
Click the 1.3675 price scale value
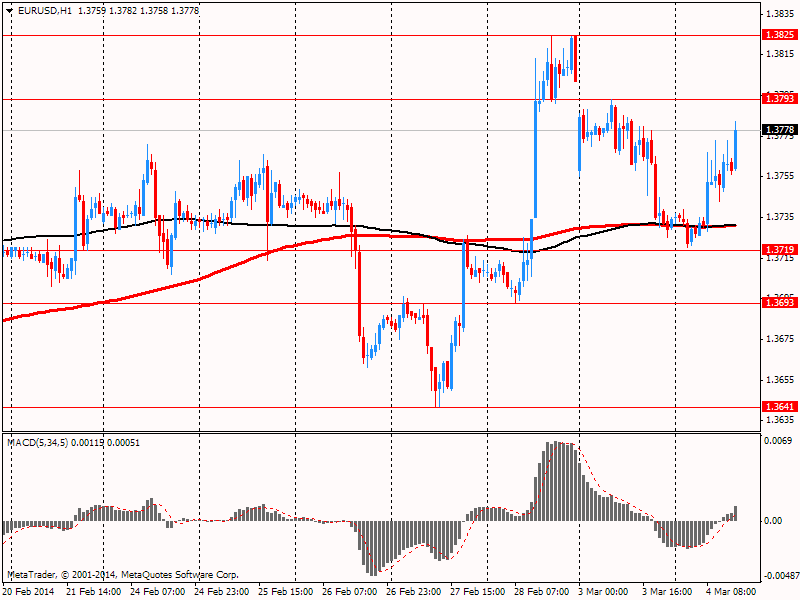click(x=781, y=339)
